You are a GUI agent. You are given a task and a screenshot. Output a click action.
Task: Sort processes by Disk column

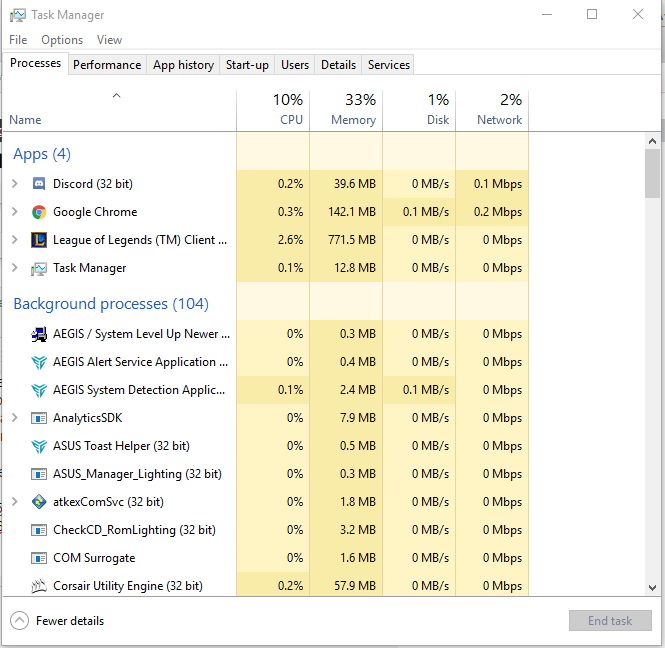click(x=419, y=110)
